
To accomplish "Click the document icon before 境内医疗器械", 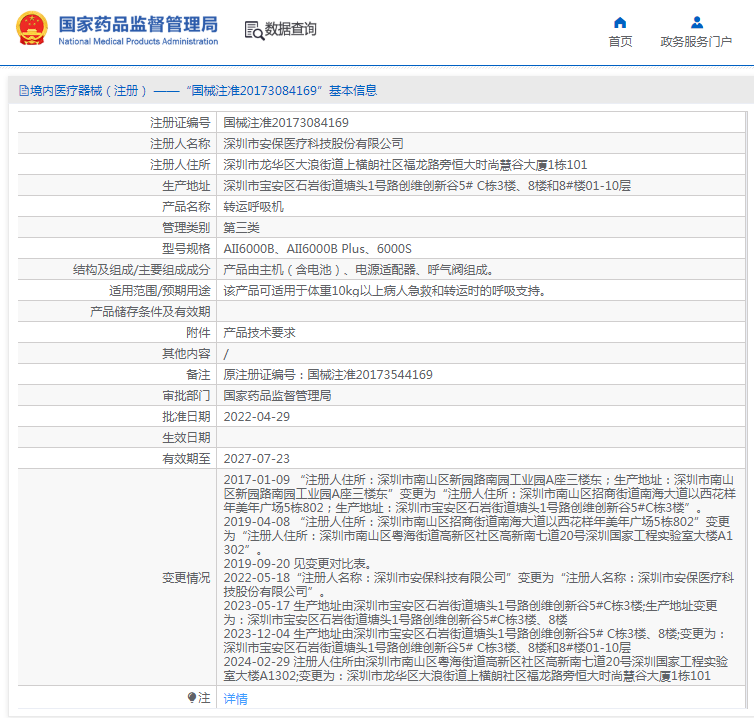I will pyautogui.click(x=24, y=91).
